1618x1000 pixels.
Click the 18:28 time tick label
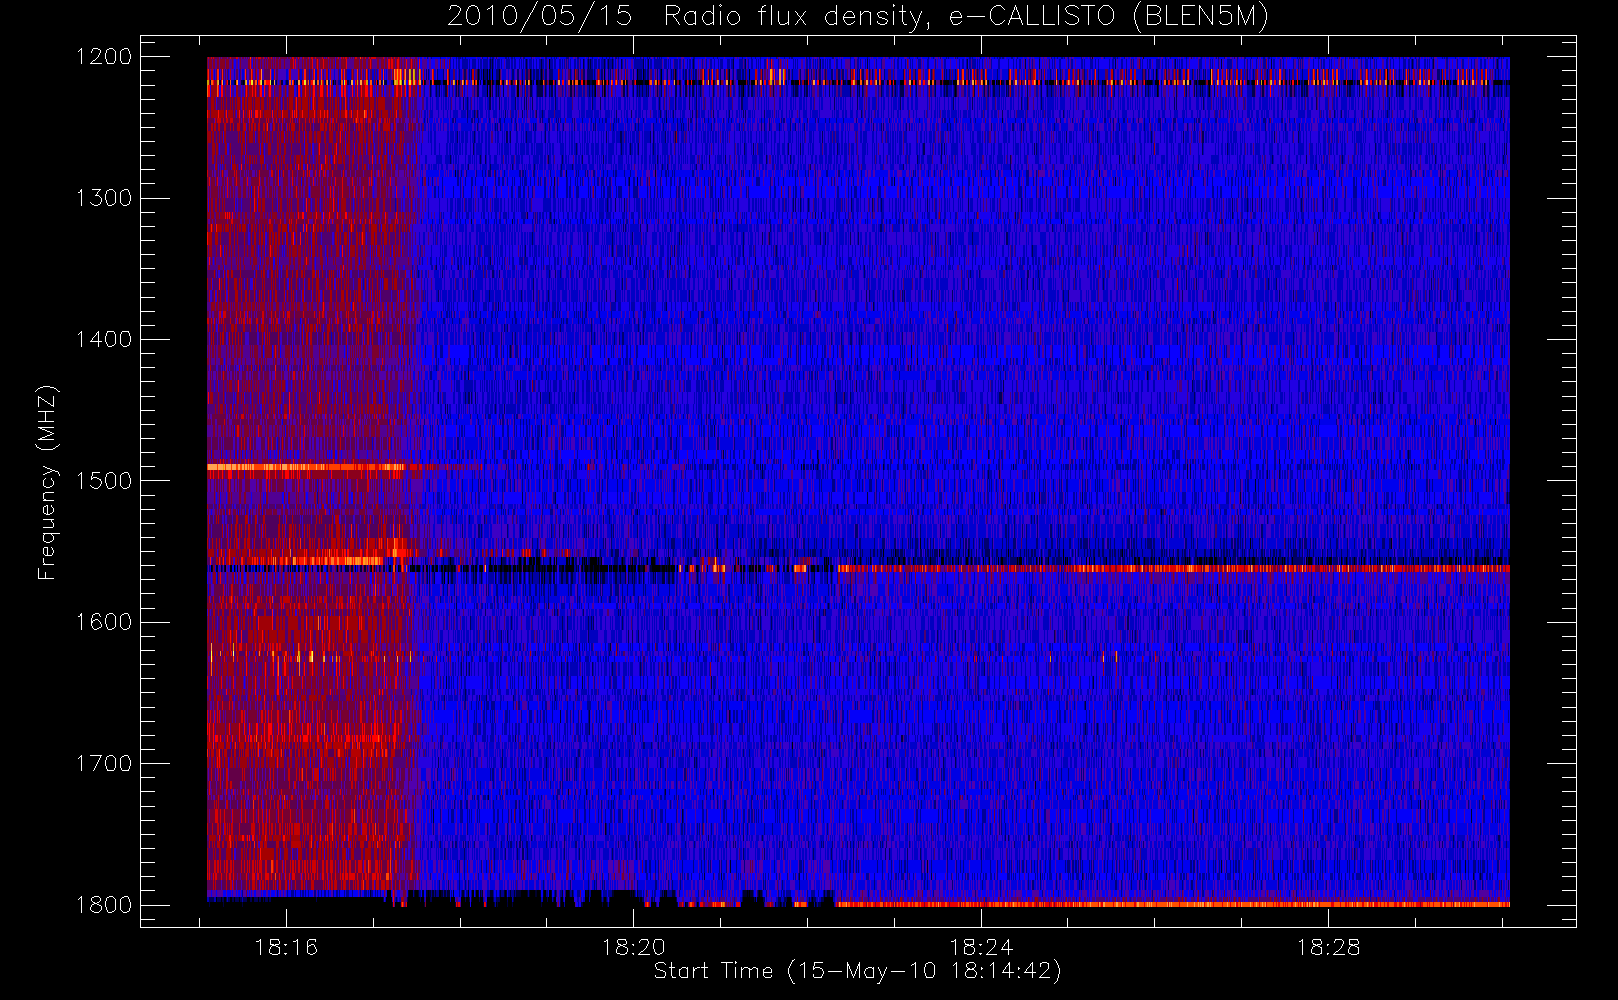[1328, 947]
